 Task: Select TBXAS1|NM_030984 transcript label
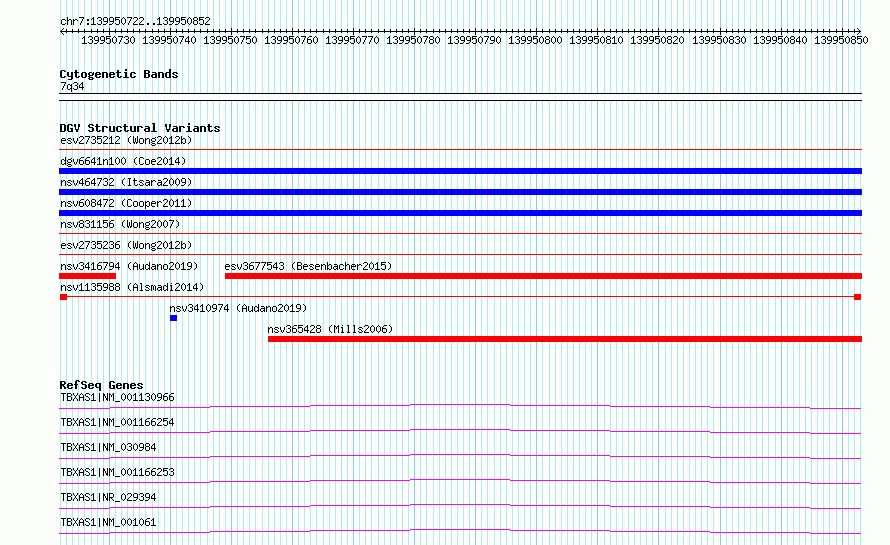[x=108, y=447]
